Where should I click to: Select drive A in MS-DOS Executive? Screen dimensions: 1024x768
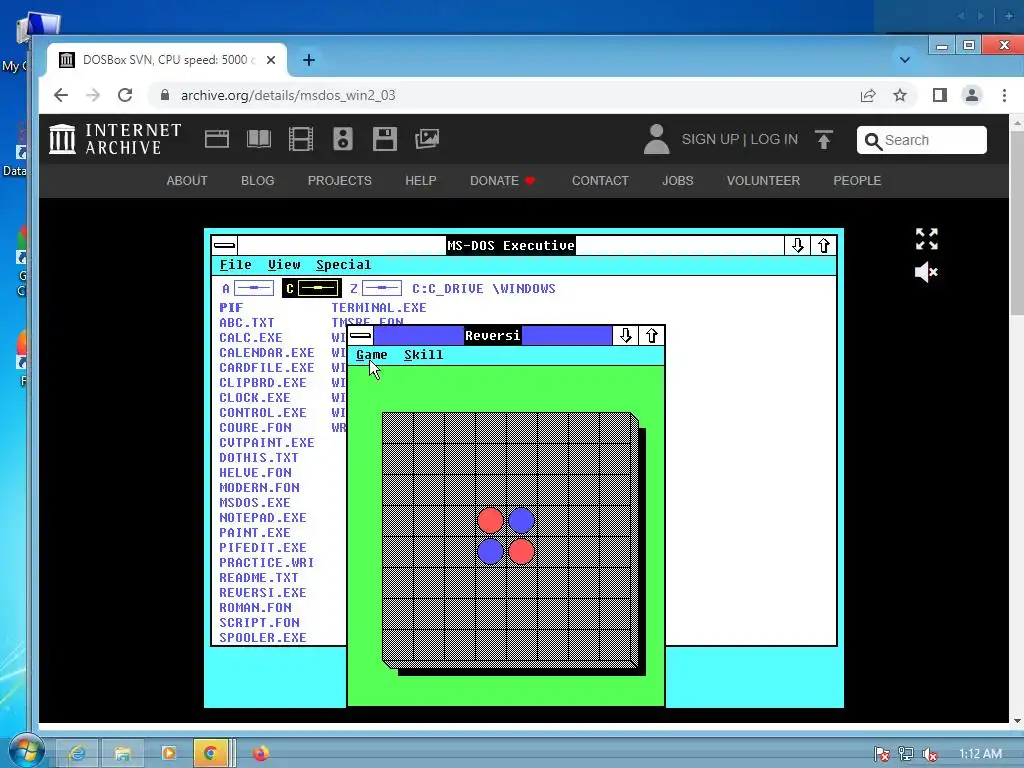pyautogui.click(x=248, y=288)
